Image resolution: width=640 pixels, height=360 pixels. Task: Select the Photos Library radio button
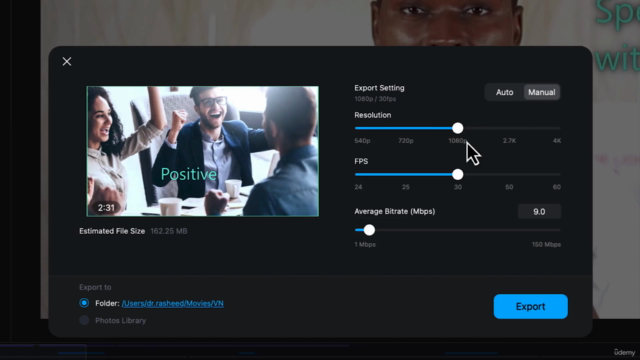[x=84, y=320]
